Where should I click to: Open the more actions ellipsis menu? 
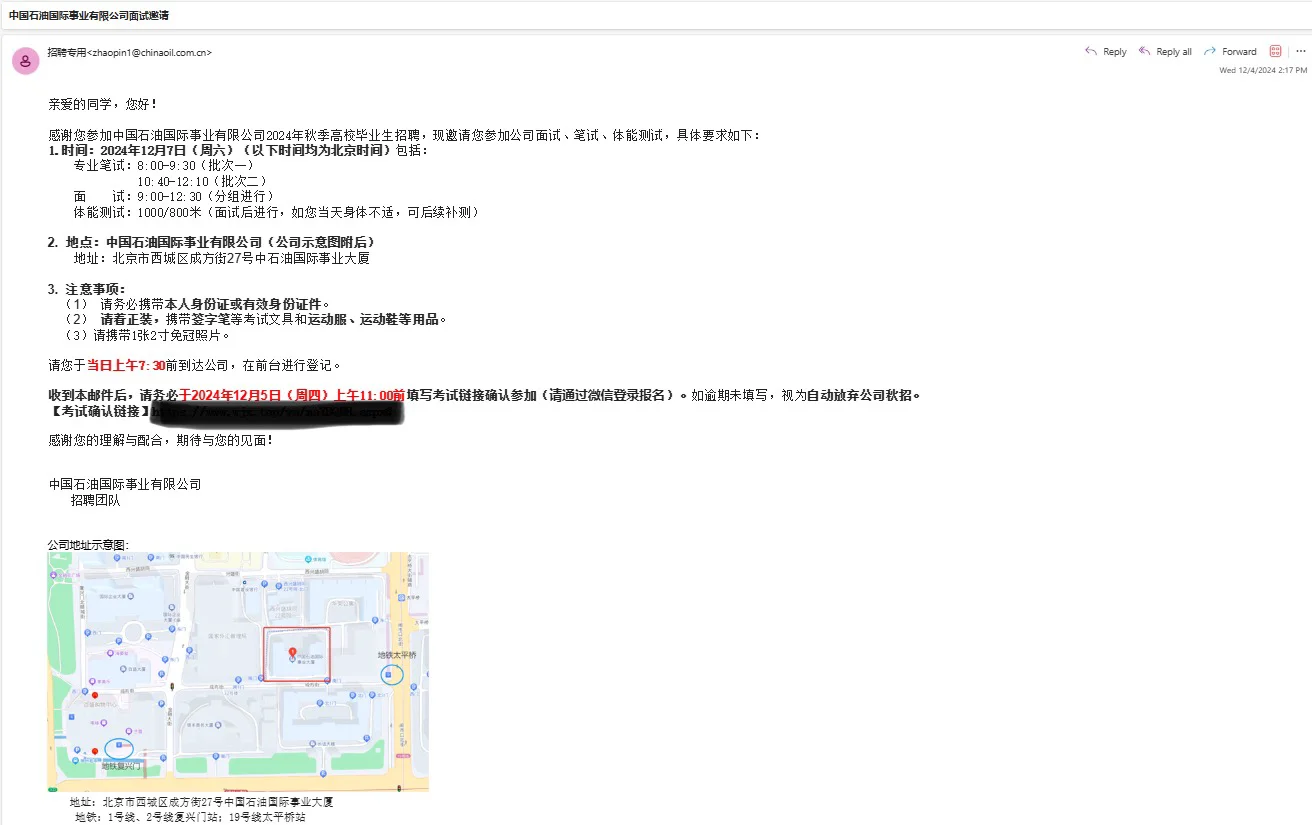(1301, 51)
